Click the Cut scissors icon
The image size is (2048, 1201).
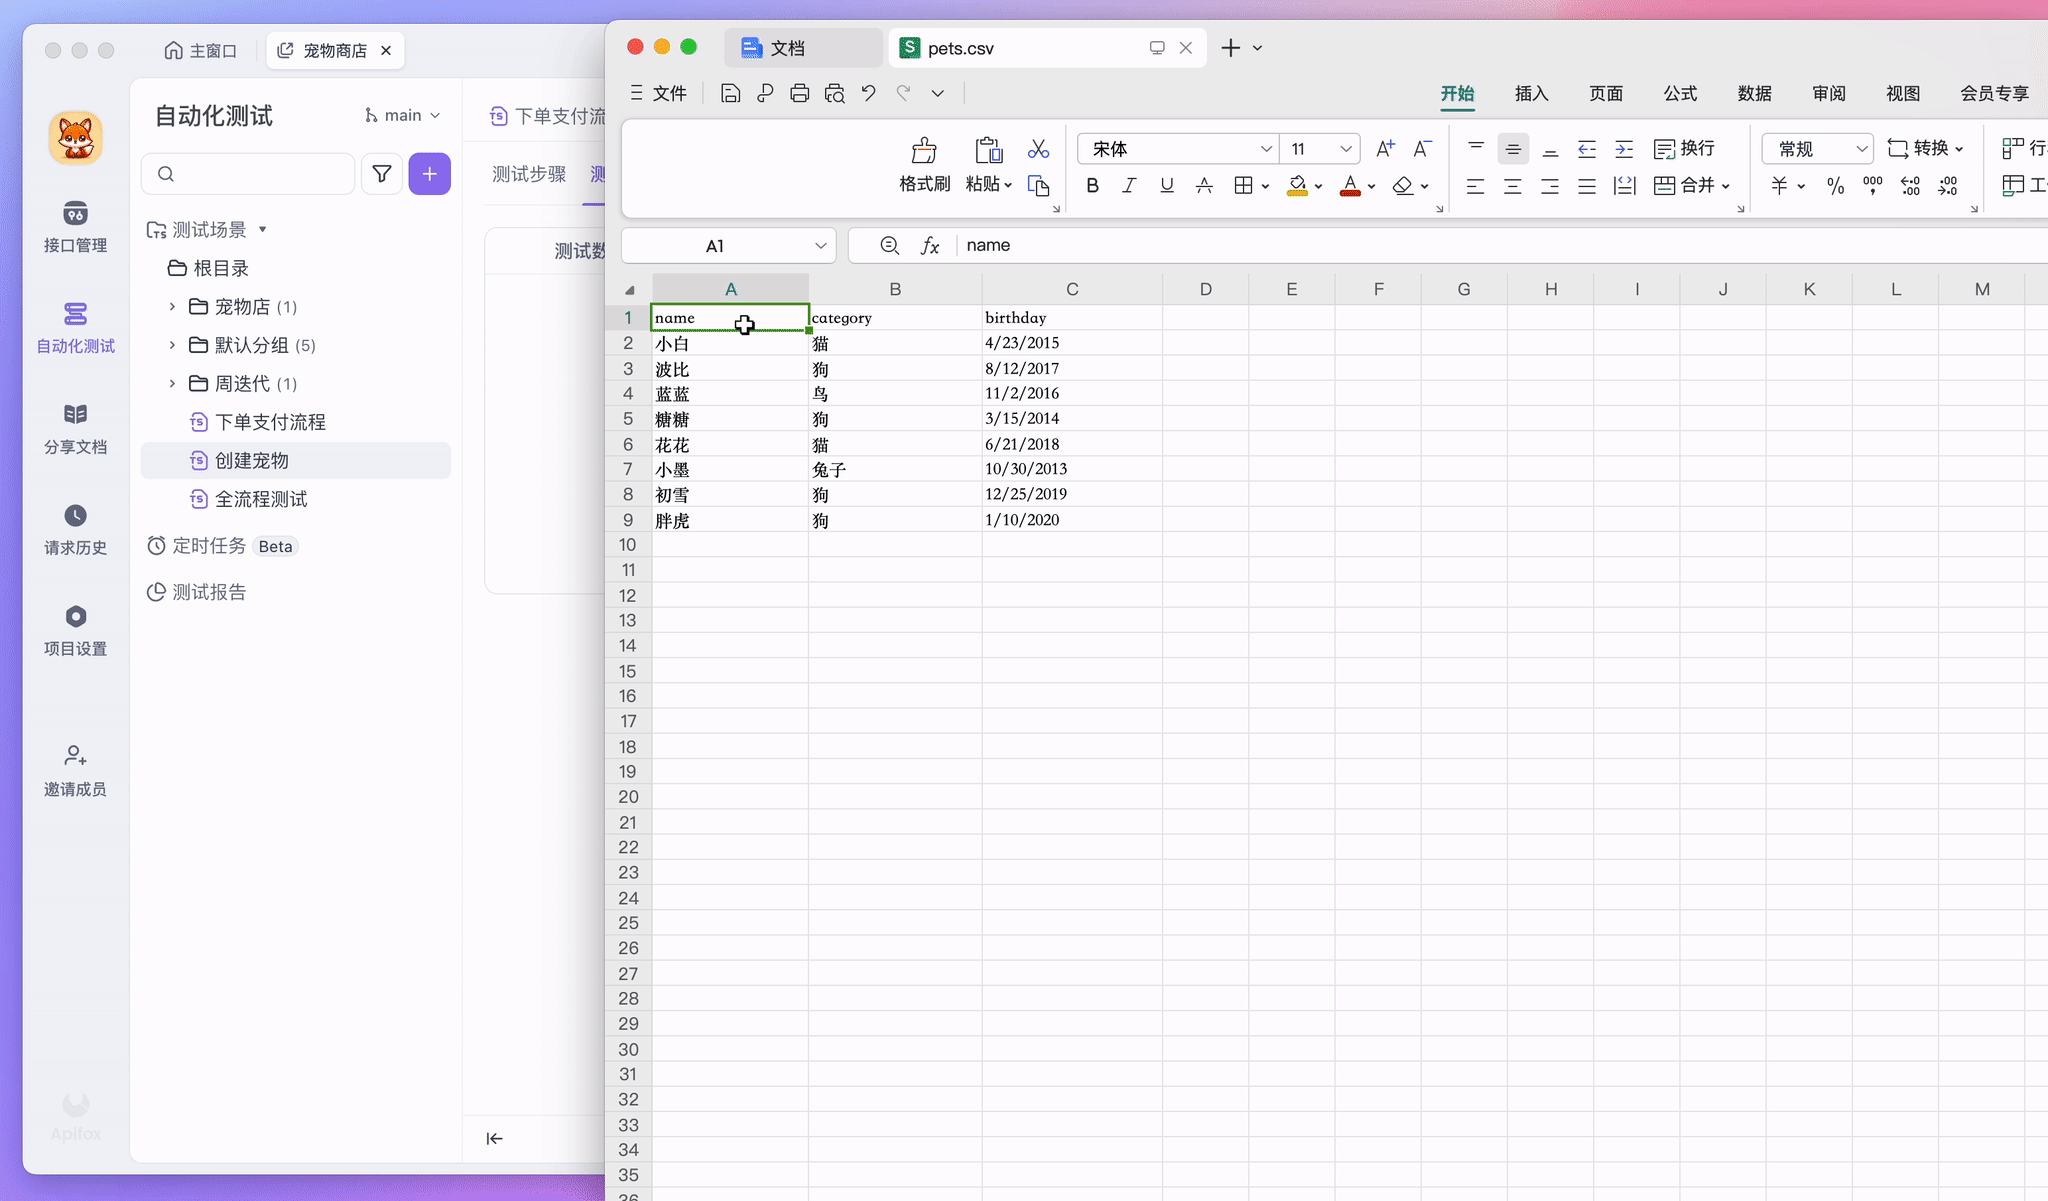point(1038,149)
